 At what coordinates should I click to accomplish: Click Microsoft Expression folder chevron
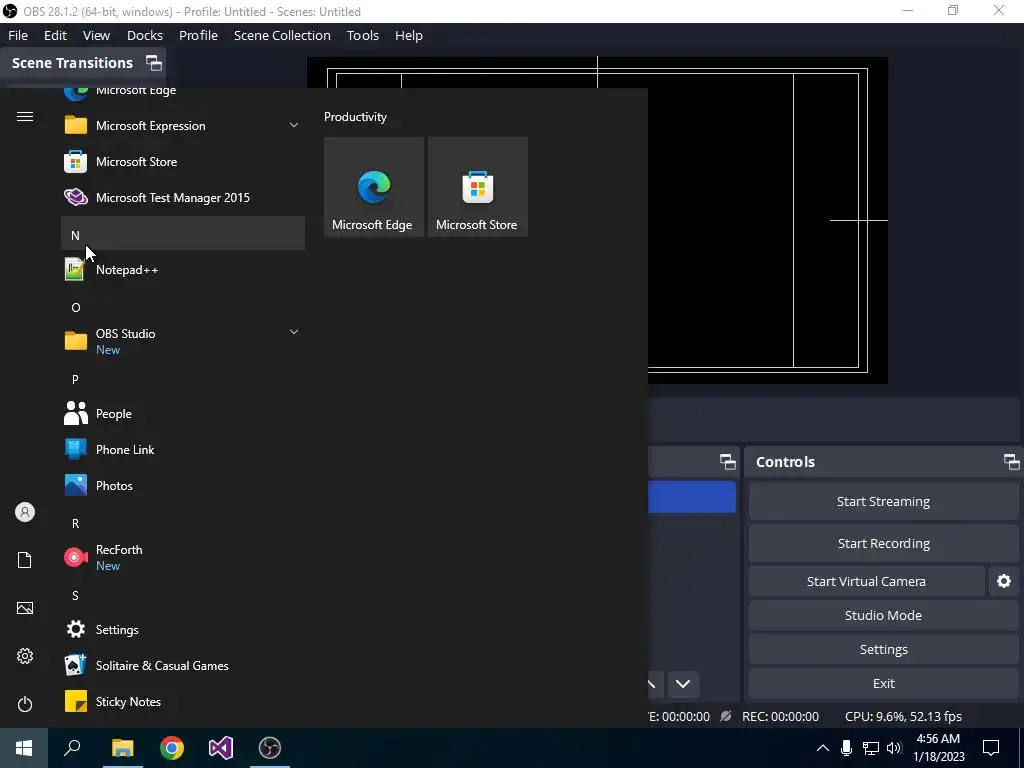pos(294,125)
